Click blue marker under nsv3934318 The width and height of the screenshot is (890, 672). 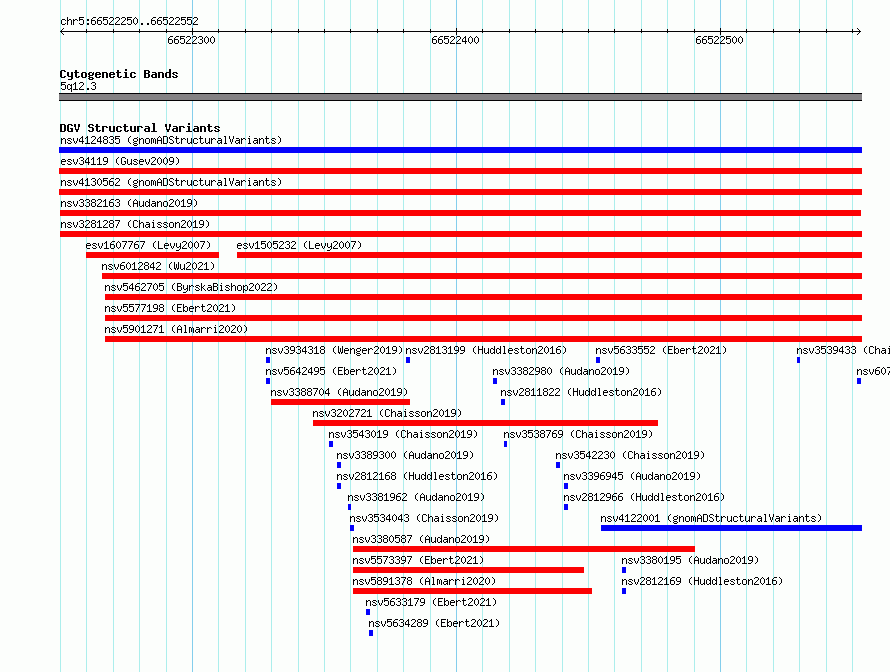268,360
